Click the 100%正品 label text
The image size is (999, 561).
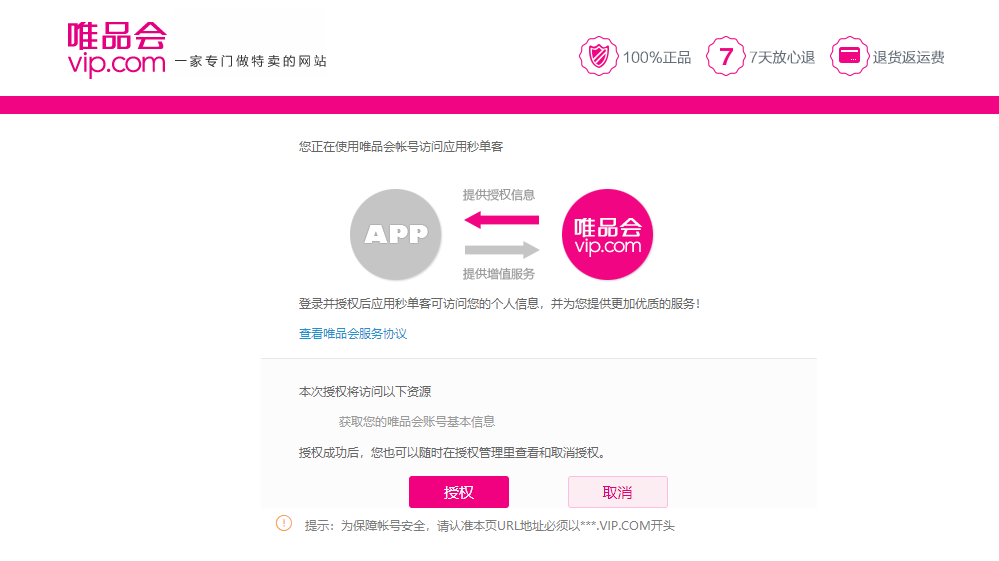coord(657,58)
